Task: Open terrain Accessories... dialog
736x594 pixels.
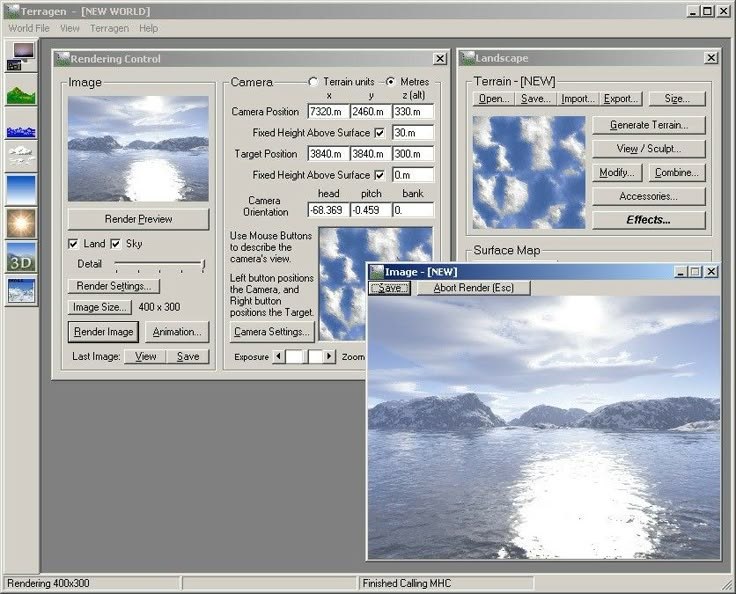Action: [x=649, y=196]
